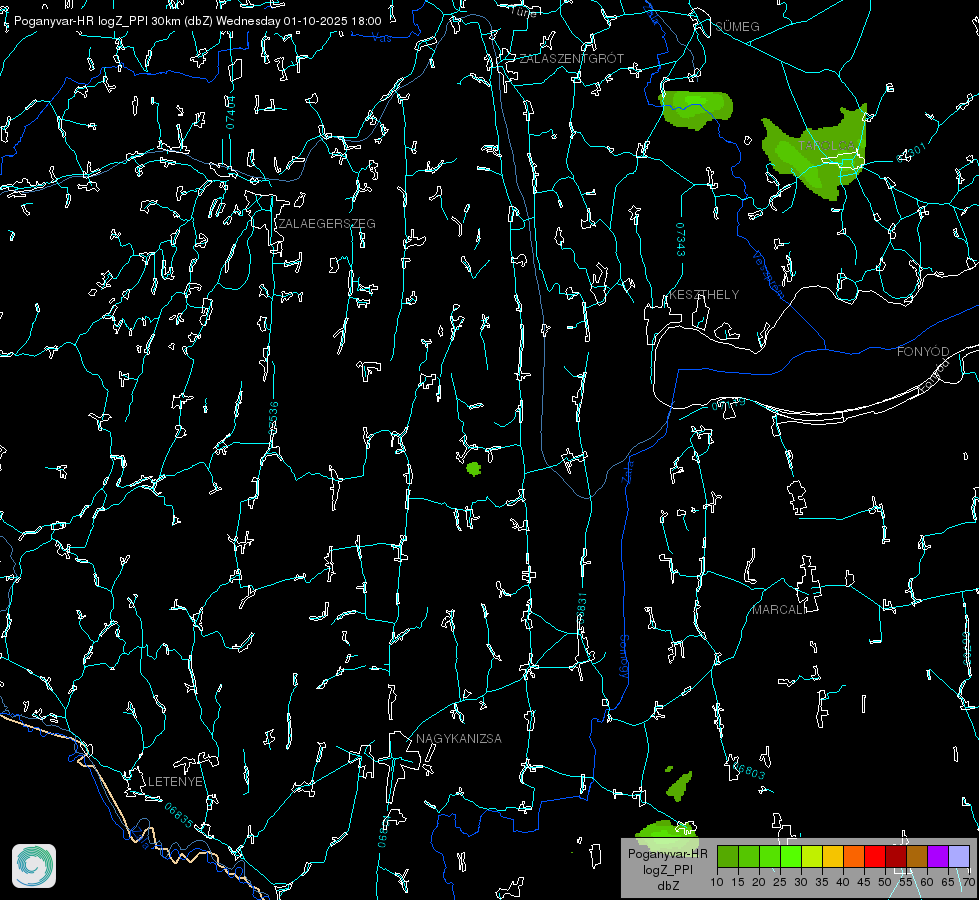Click the road number label 07404
The image size is (979, 900).
coord(231,112)
